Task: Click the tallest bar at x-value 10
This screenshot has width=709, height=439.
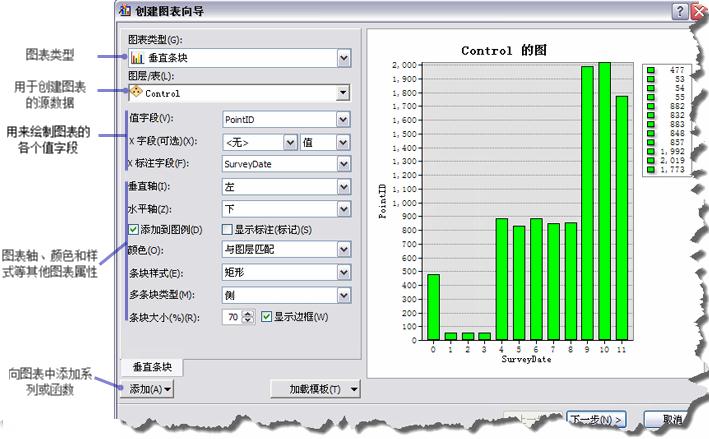Action: pos(605,201)
